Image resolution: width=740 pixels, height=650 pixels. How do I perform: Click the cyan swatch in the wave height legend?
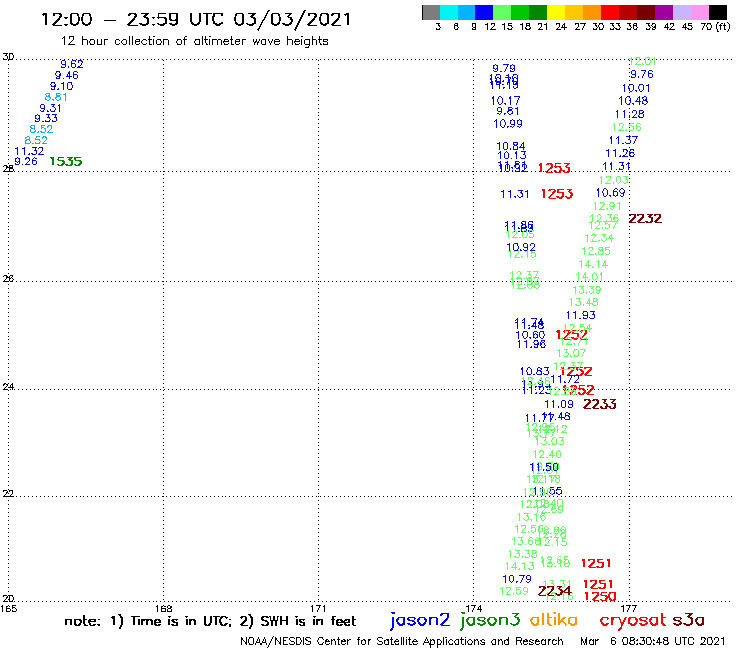click(x=449, y=12)
